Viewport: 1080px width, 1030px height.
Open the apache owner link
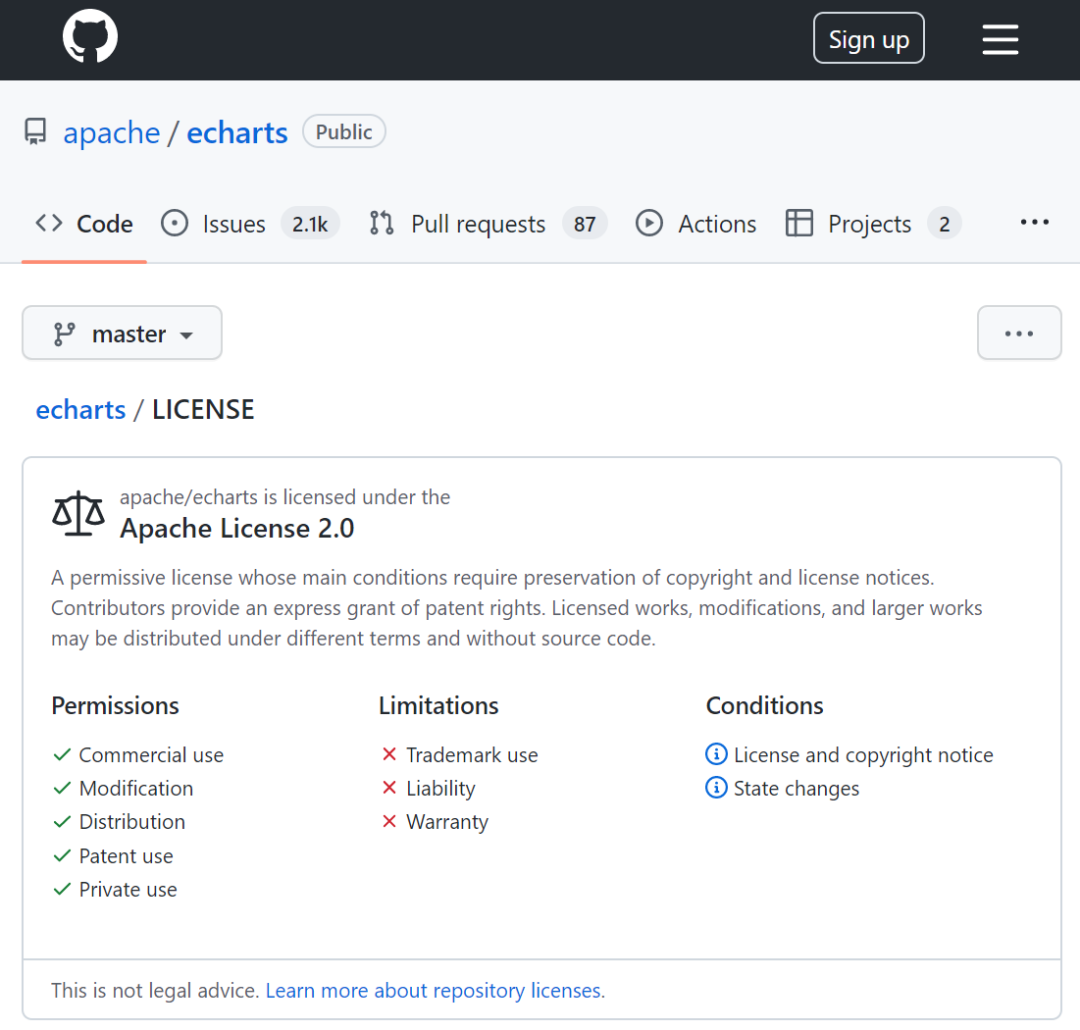point(112,132)
